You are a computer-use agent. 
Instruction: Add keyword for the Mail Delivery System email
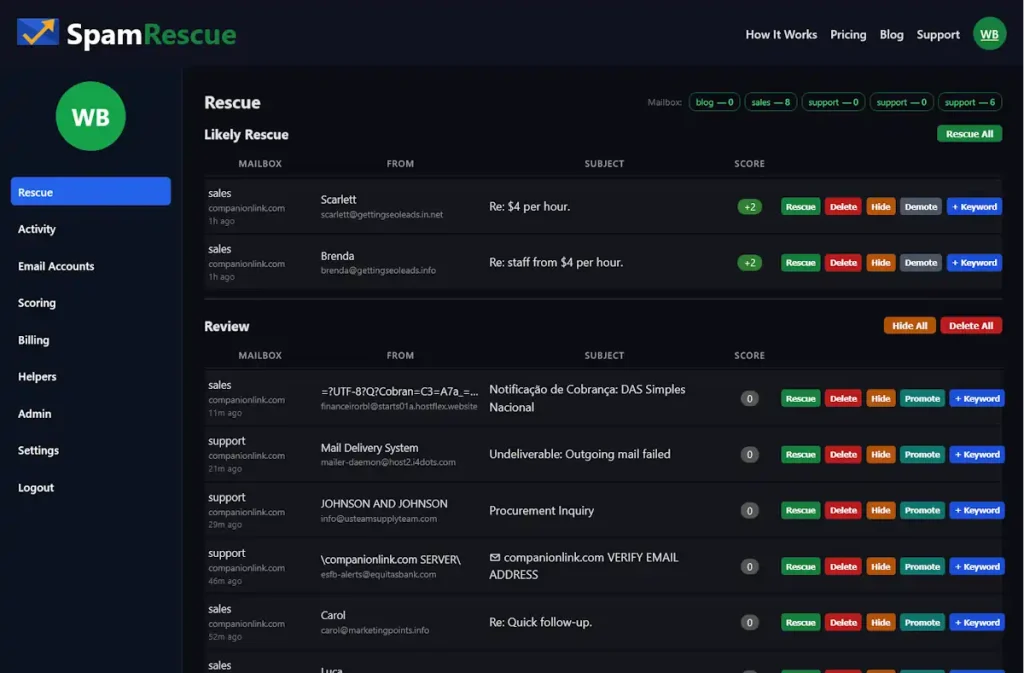(x=976, y=455)
